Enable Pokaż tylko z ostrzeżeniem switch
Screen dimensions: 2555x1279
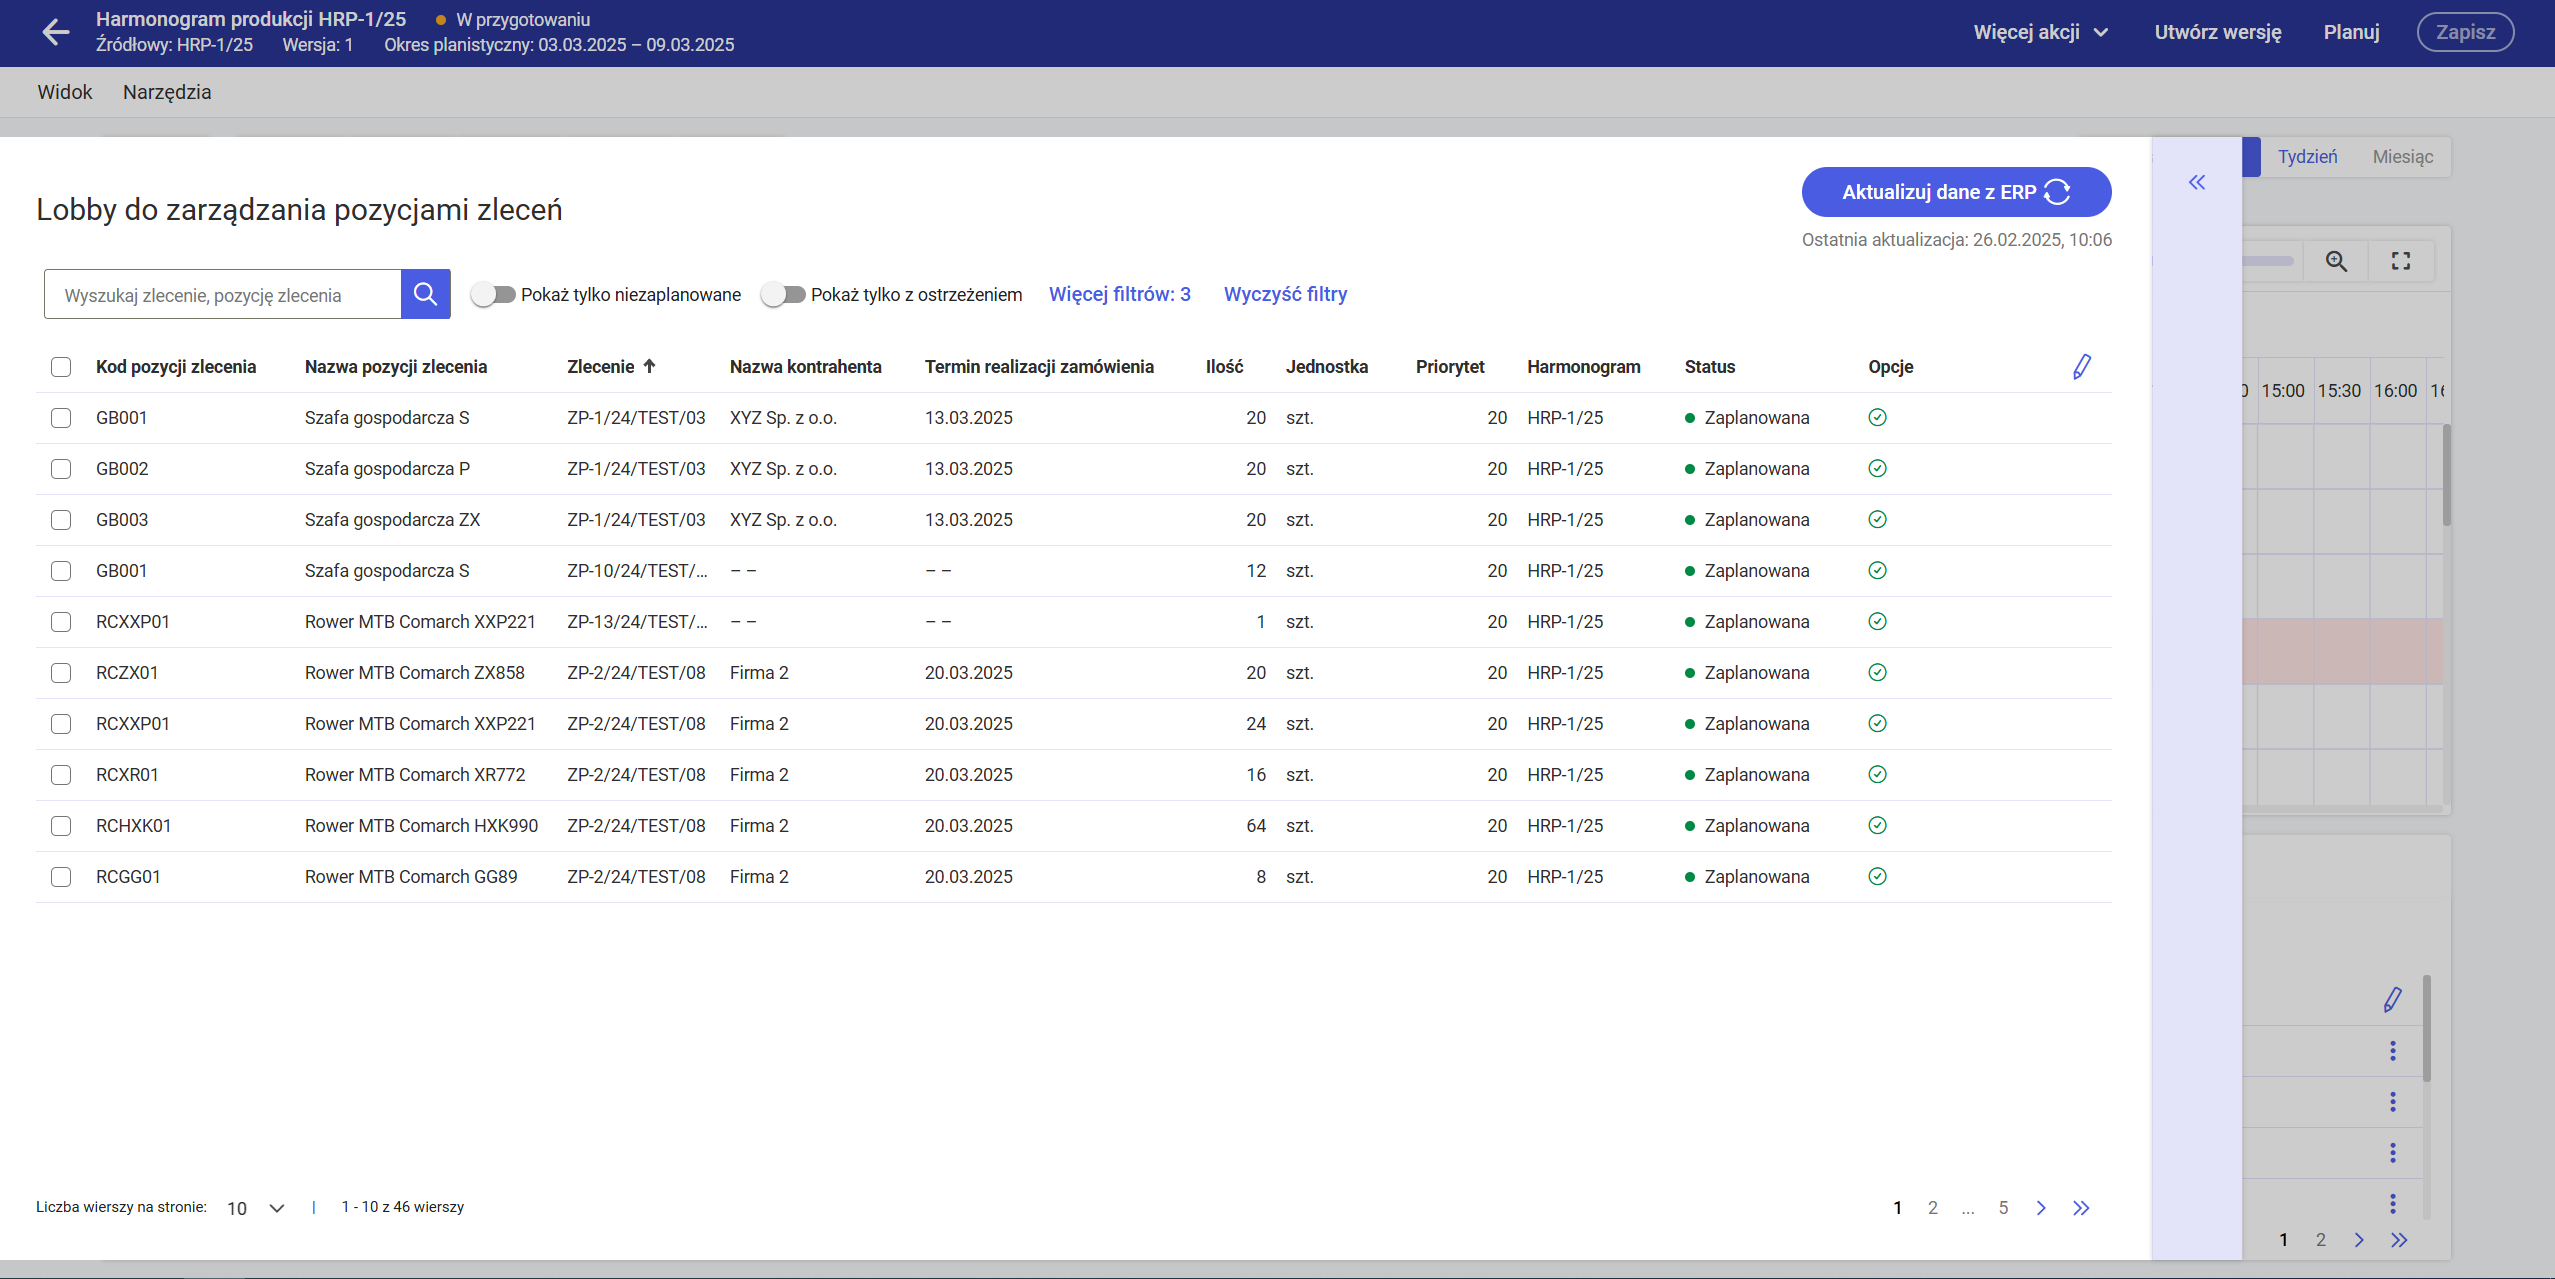pos(783,294)
